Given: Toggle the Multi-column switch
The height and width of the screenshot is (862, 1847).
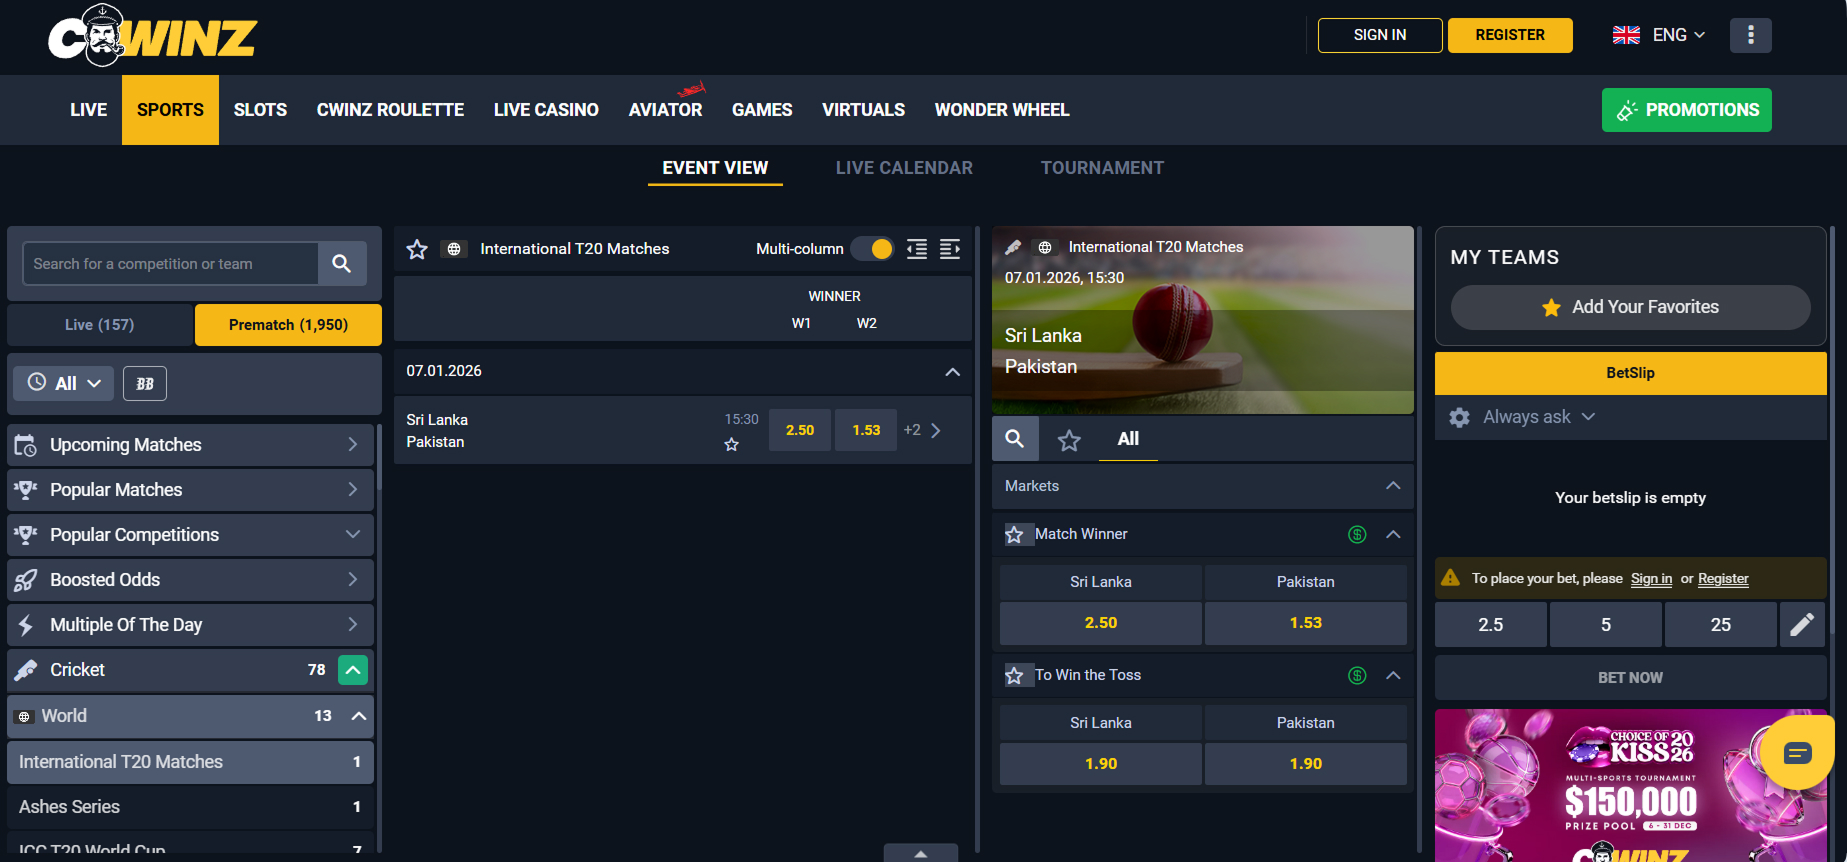Looking at the screenshot, I should click(x=873, y=249).
